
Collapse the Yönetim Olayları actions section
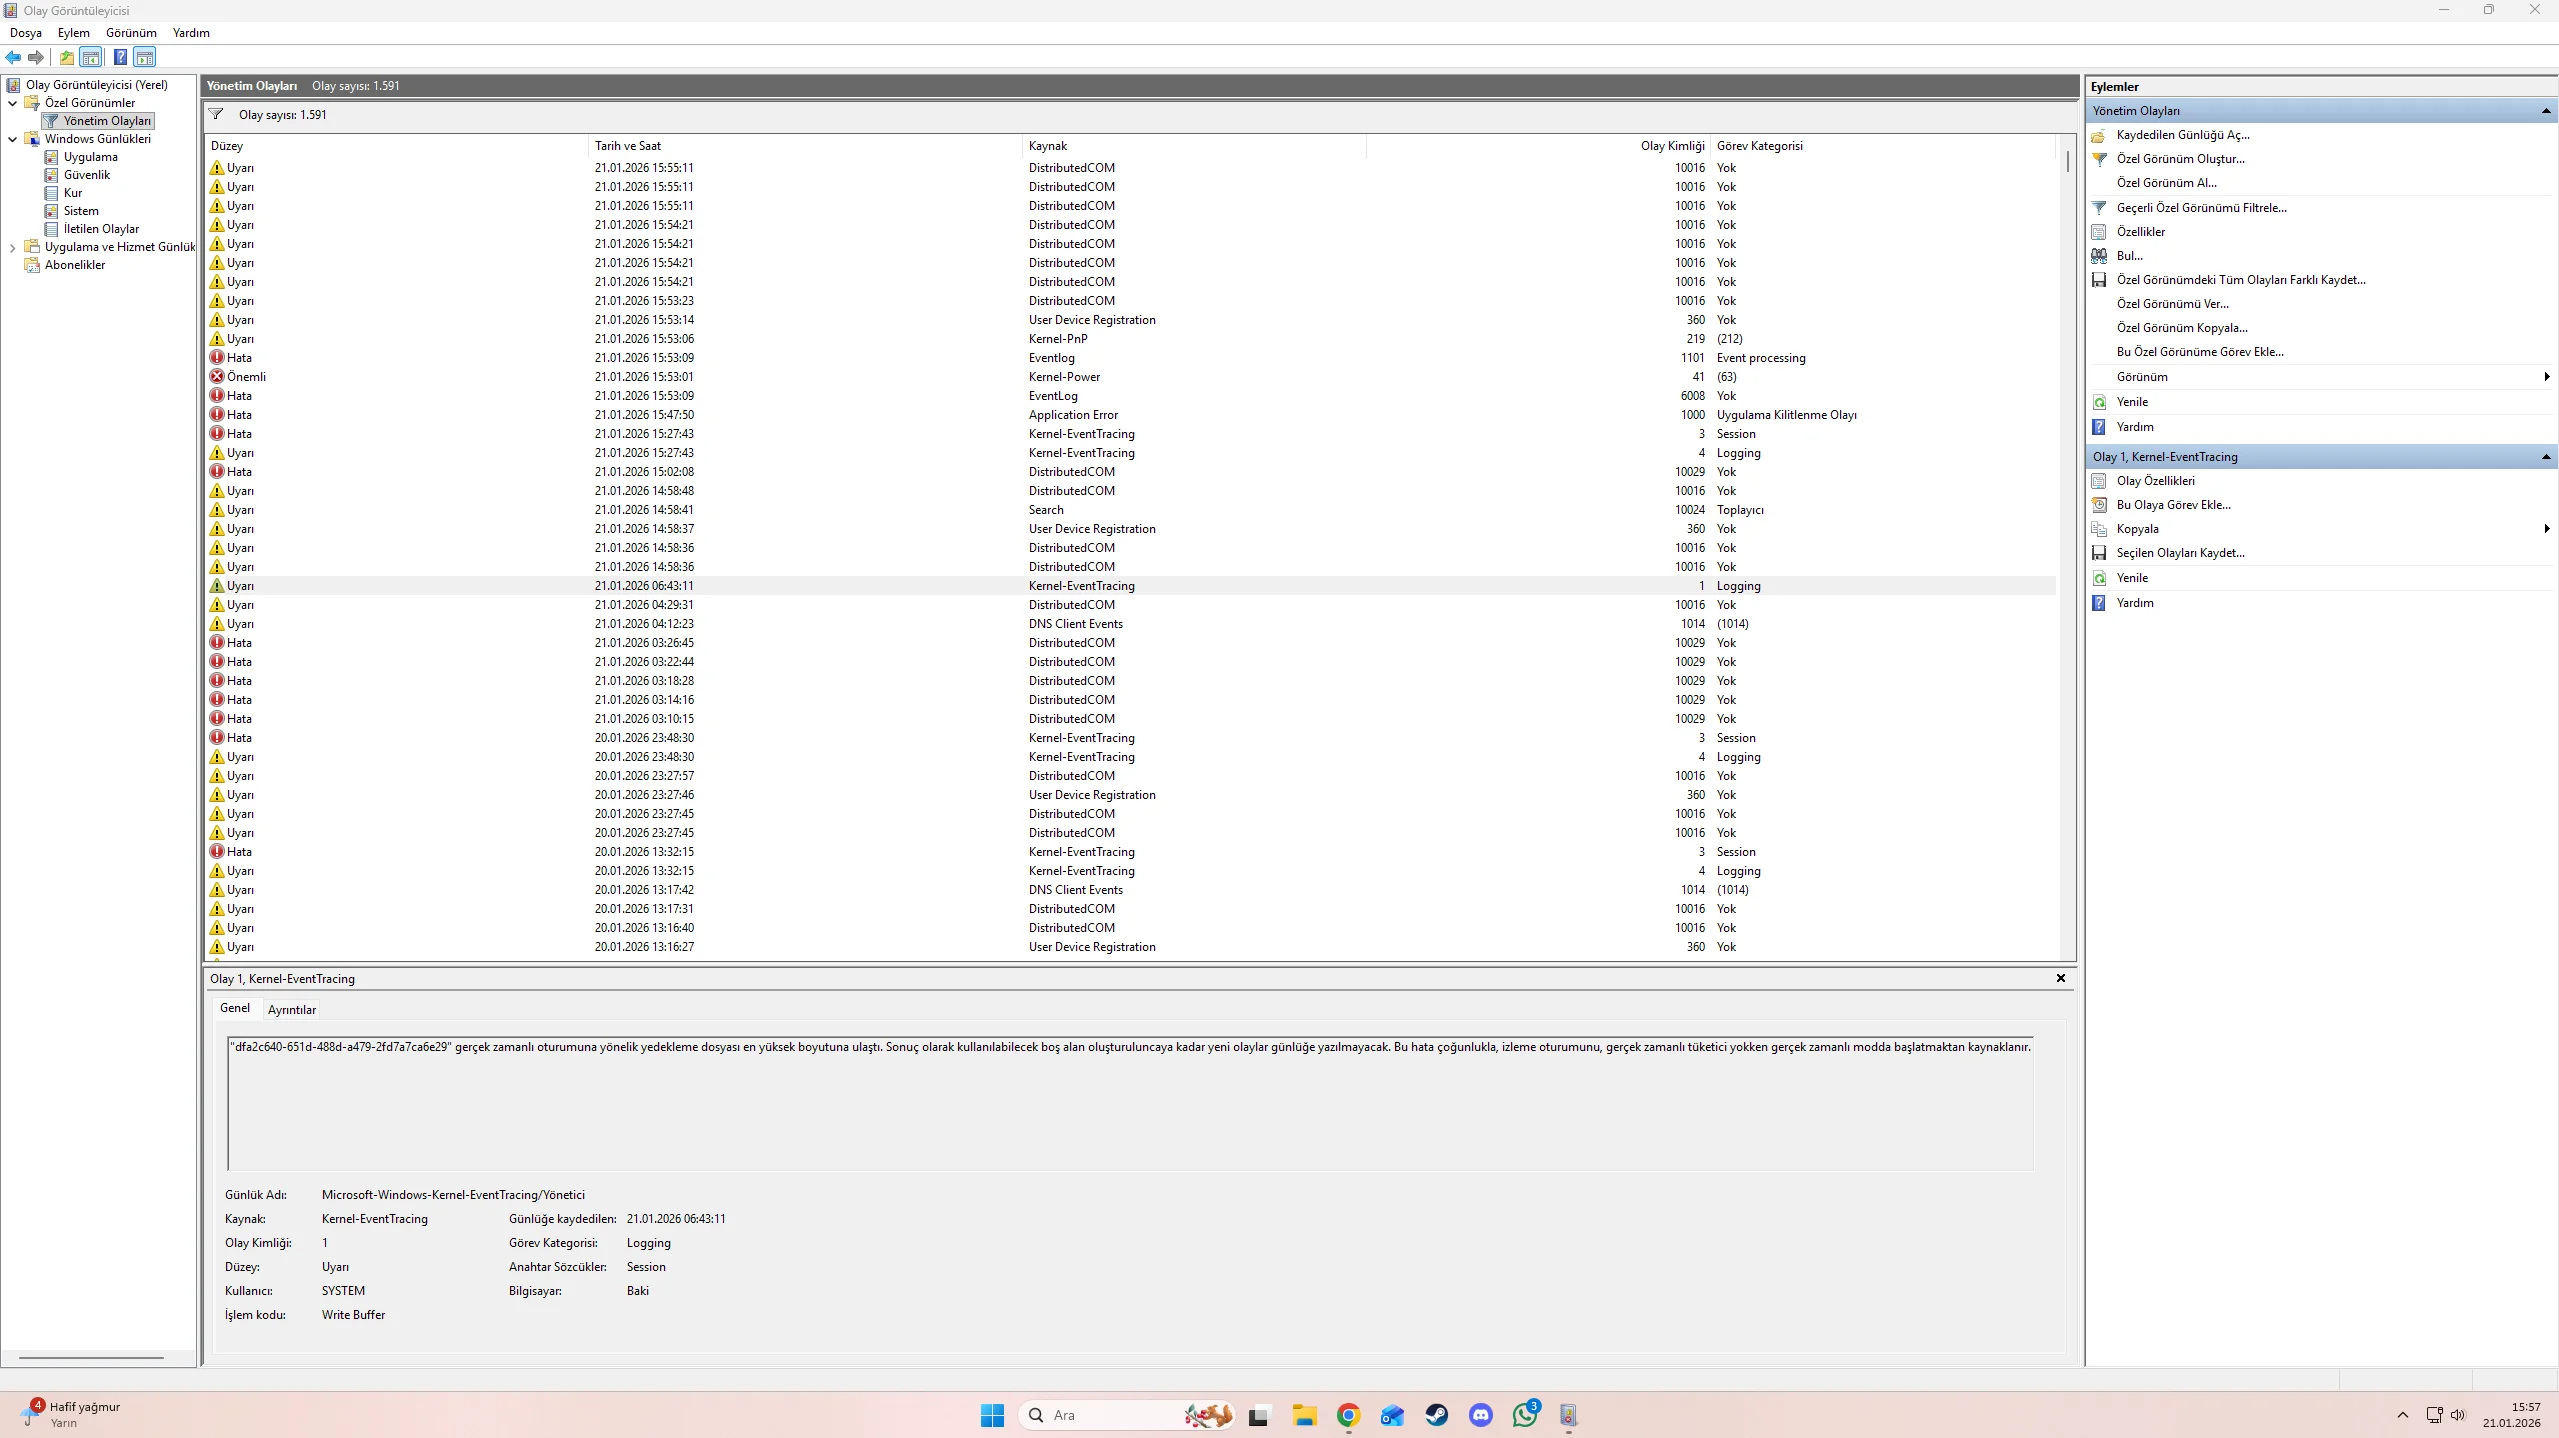point(2545,111)
